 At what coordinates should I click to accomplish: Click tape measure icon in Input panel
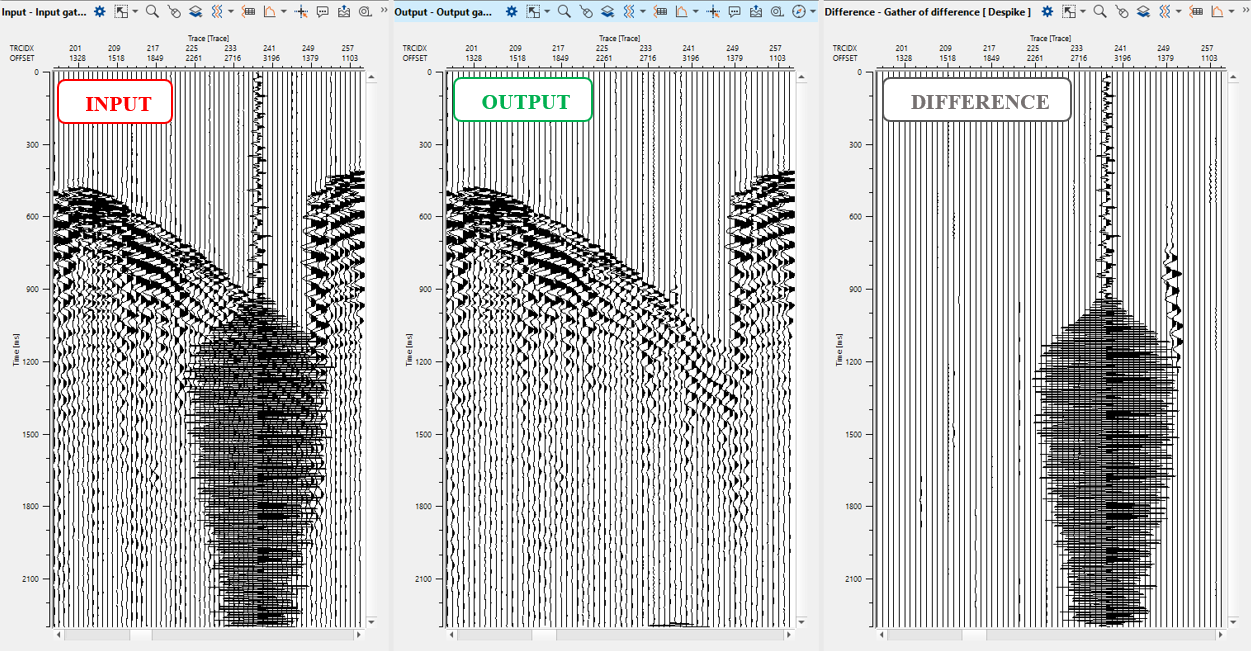pyautogui.click(x=365, y=12)
